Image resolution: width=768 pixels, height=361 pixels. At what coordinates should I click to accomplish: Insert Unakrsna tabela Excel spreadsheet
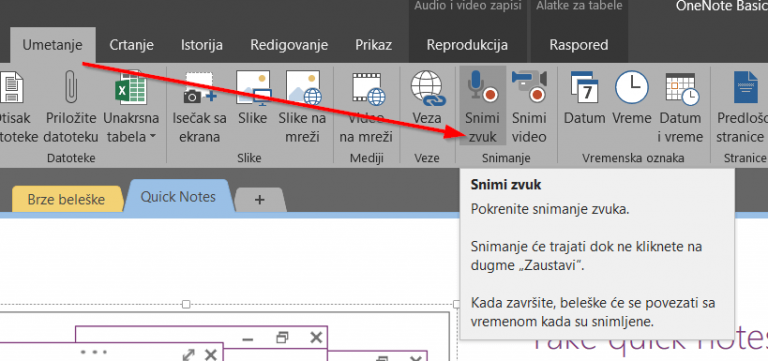point(131,106)
